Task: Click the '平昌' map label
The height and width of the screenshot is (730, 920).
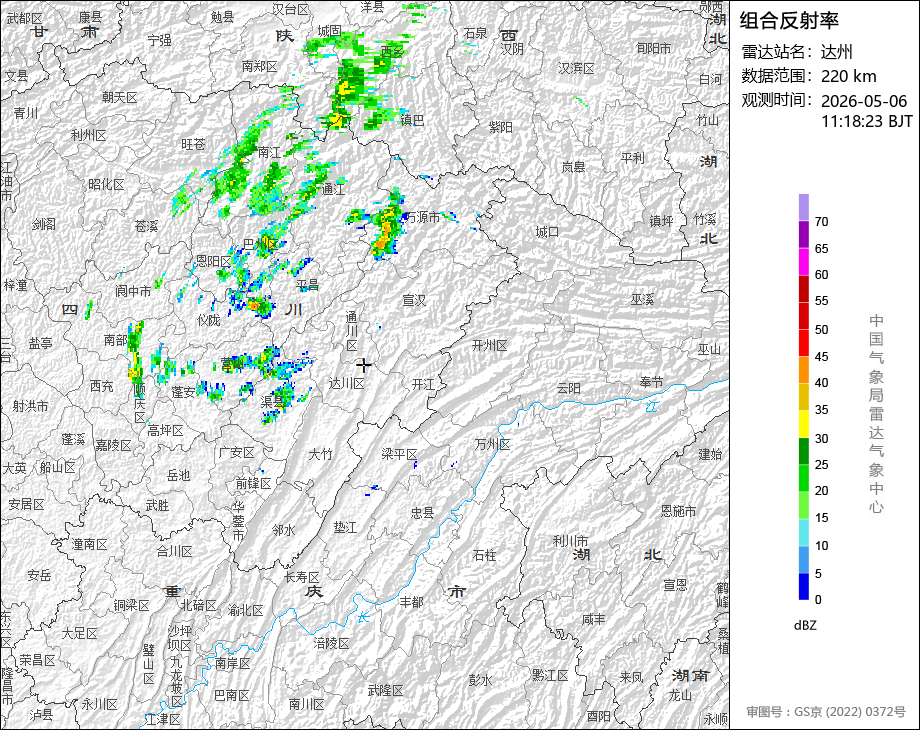Action: [x=307, y=285]
